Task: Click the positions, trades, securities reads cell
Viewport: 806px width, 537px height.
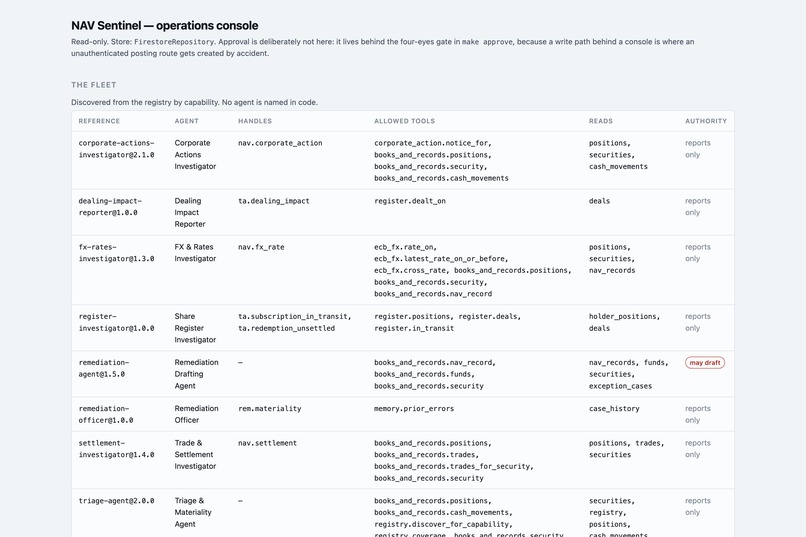Action: (627, 449)
